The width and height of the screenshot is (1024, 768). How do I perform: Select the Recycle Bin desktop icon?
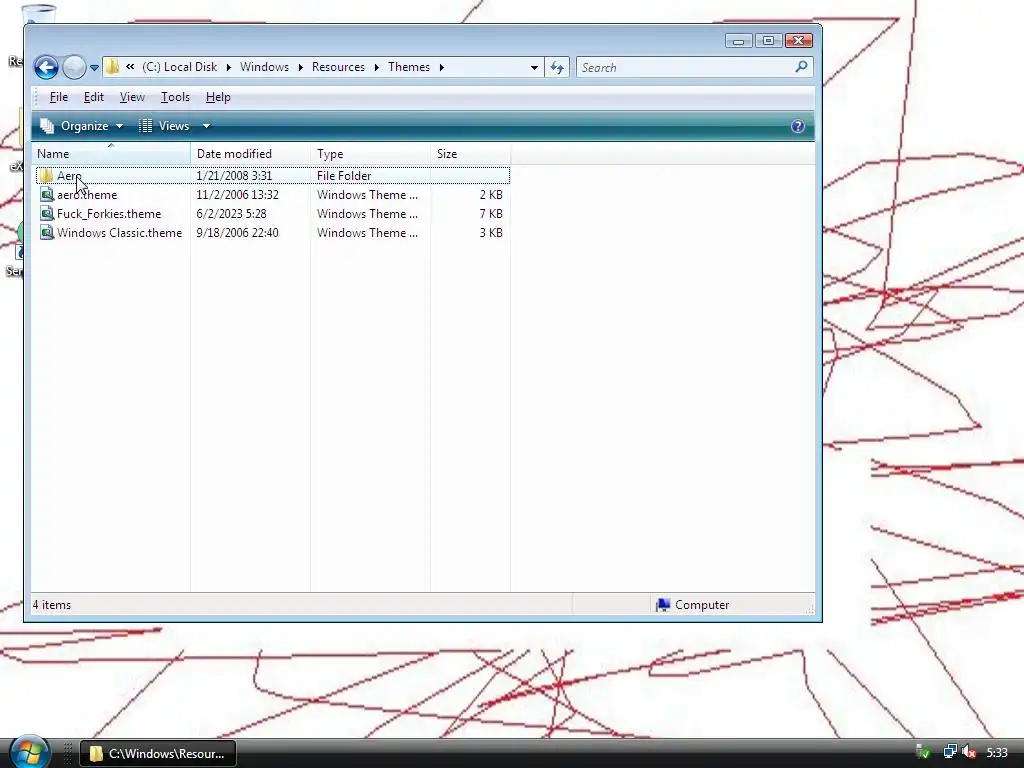[38, 13]
